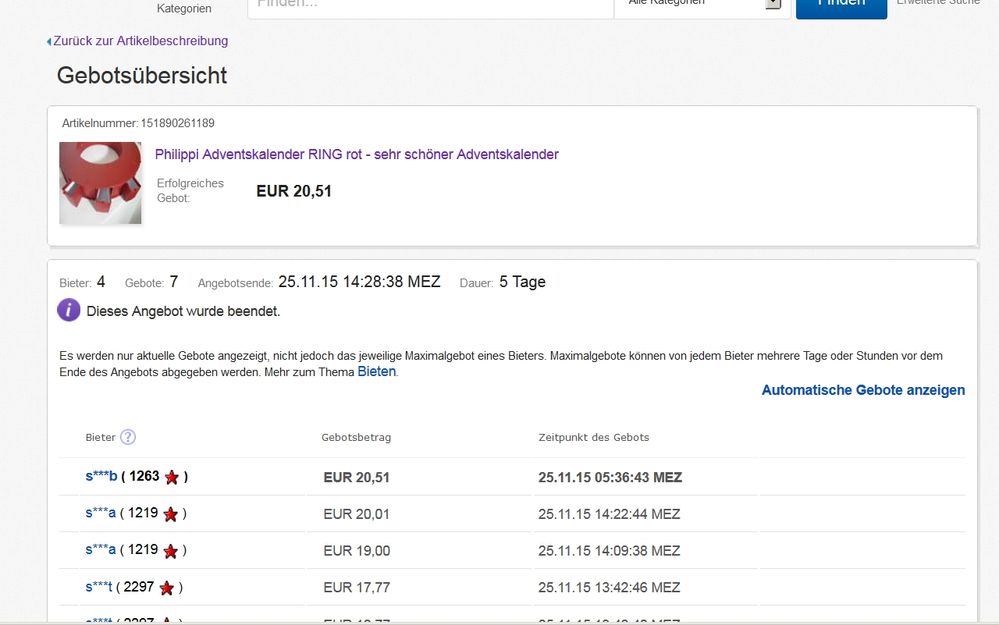999x625 pixels.
Task: Click bidder s***a in the EUR 20,01 row
Action: 100,514
